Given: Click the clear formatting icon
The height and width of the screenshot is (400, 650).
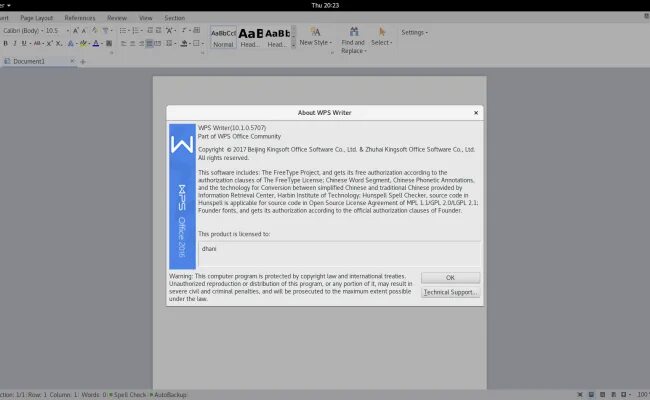Looking at the screenshot, I should [95, 30].
